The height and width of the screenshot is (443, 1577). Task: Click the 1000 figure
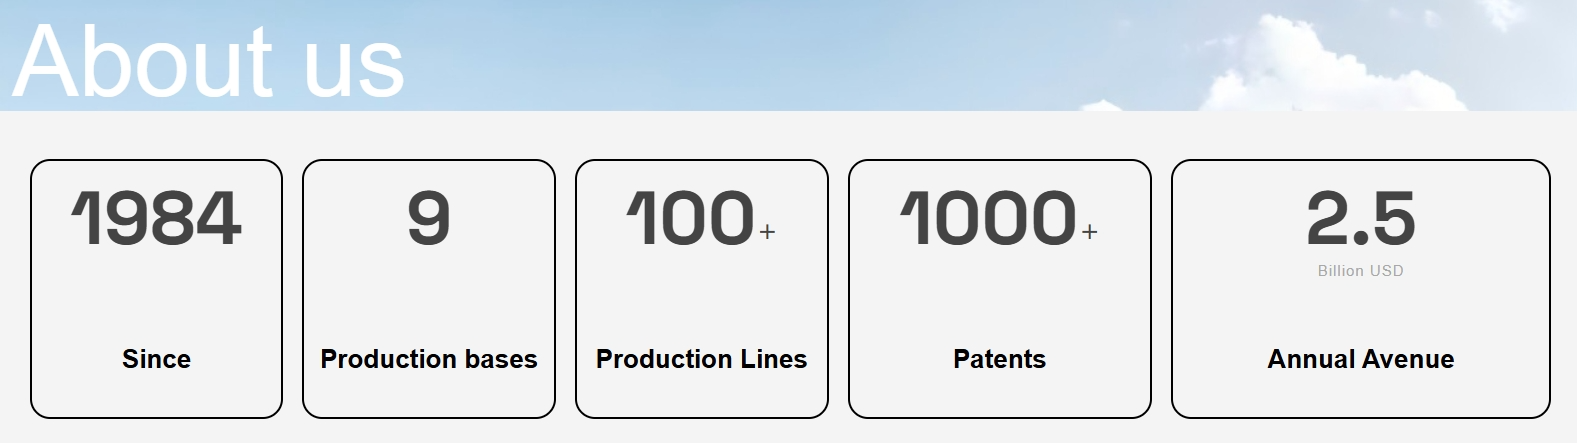point(988,219)
